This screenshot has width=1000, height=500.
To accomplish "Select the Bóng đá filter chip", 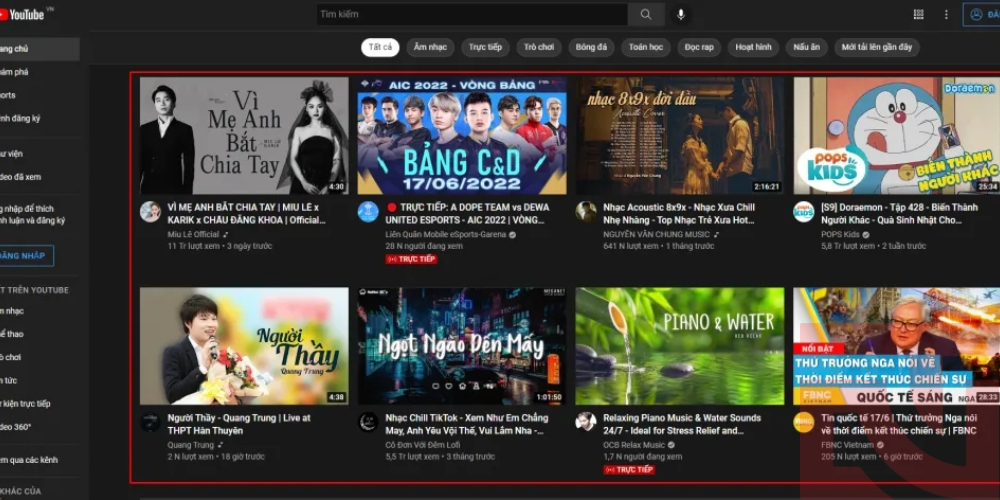I will pyautogui.click(x=591, y=47).
